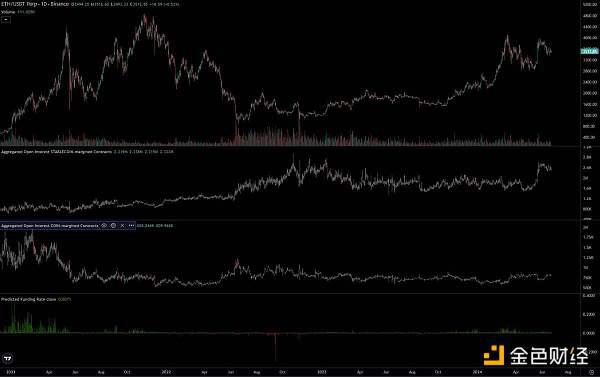The width and height of the screenshot is (600, 377).
Task: Open time axis settings gear icon
Action: point(592,372)
